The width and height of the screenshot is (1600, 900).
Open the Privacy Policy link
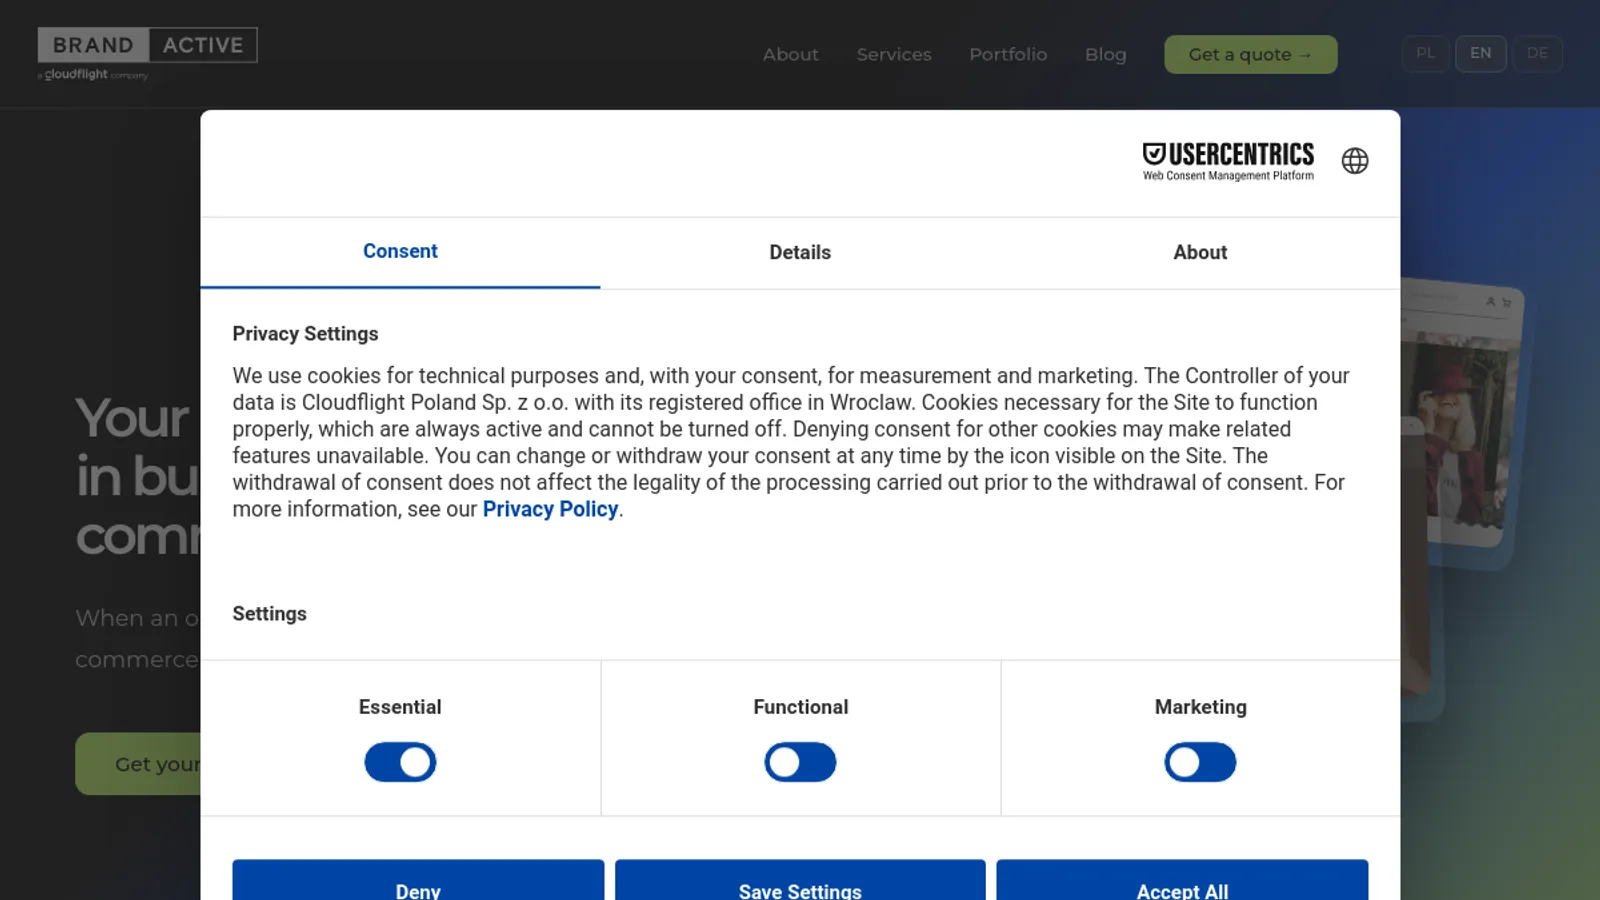click(550, 509)
